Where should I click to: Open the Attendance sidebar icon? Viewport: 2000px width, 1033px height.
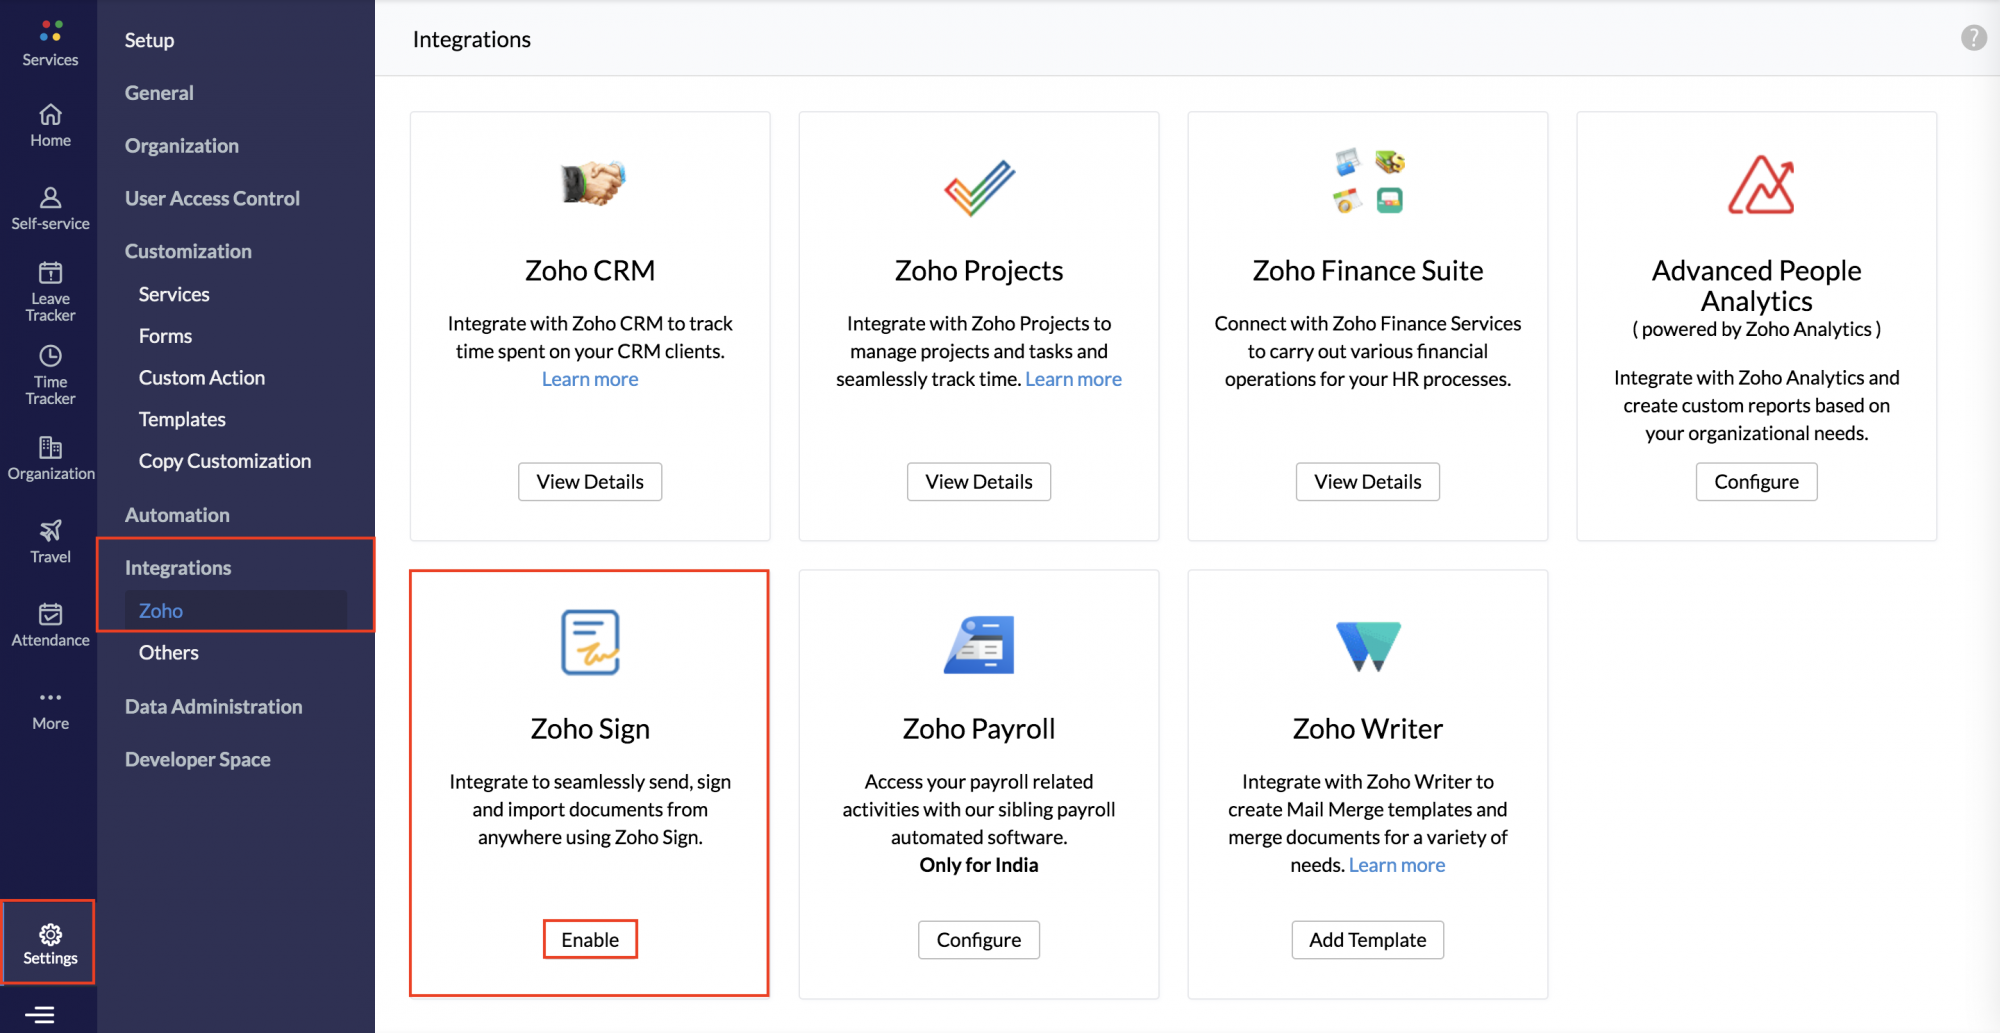click(48, 616)
